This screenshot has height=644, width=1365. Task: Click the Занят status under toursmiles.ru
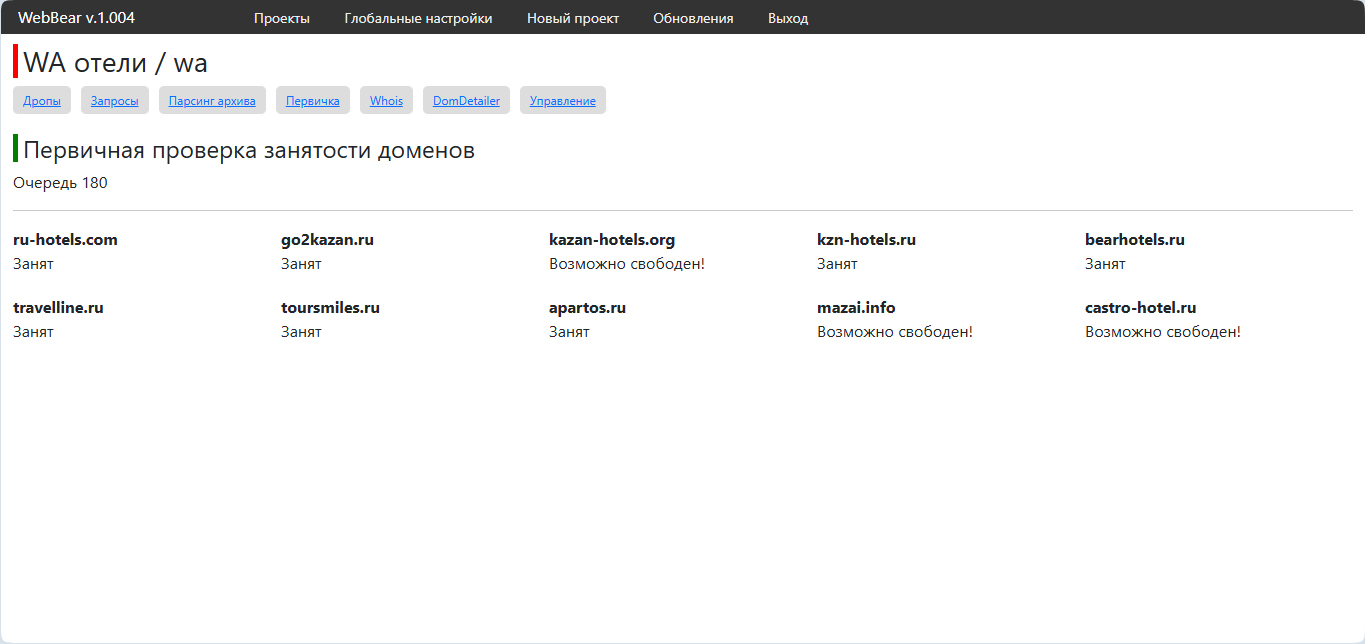click(x=301, y=332)
